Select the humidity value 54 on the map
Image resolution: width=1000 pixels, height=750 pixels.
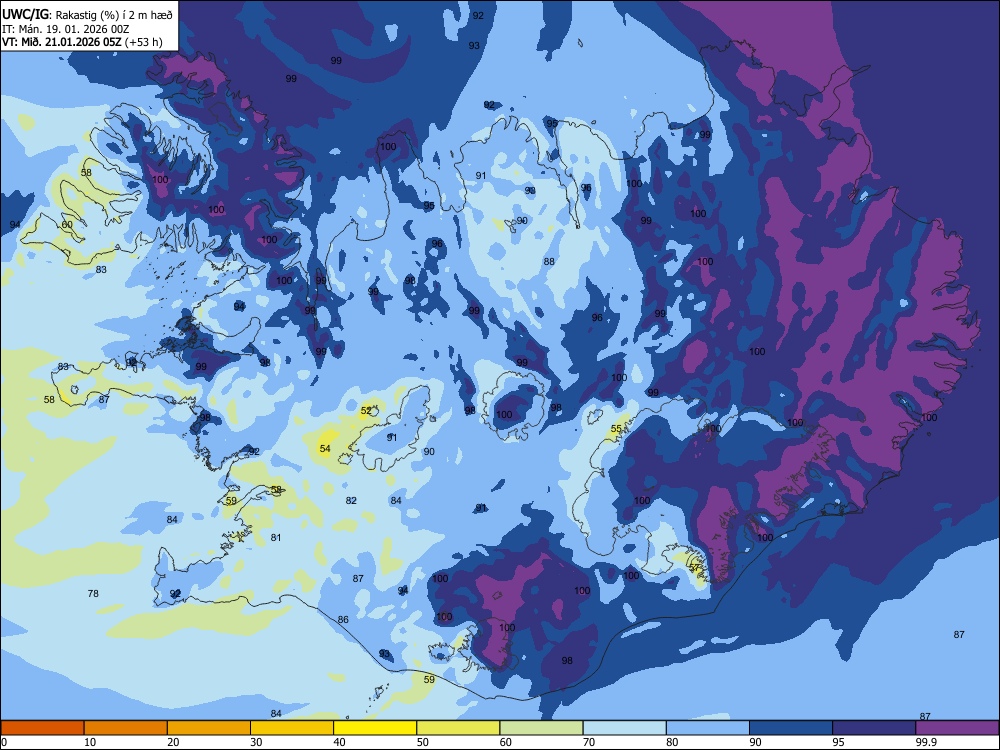click(x=325, y=448)
